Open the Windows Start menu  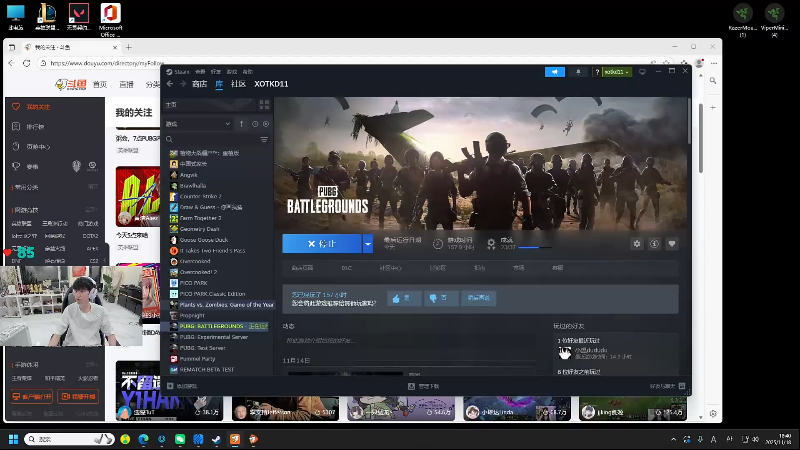tap(14, 439)
